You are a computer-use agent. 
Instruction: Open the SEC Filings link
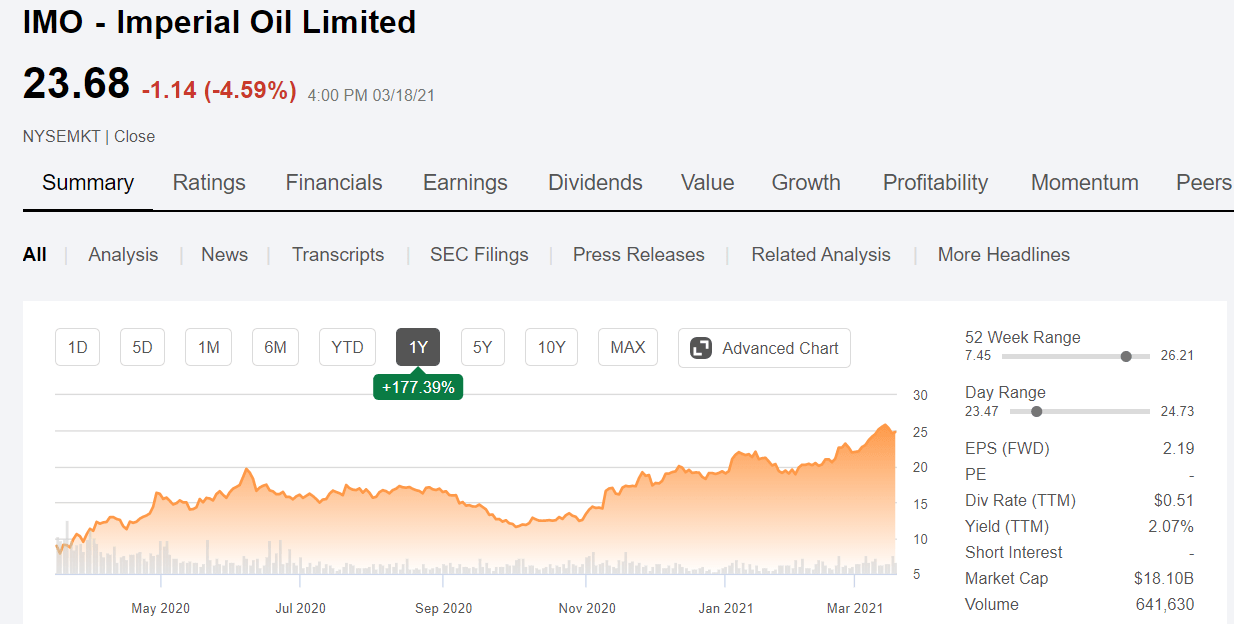pos(479,255)
